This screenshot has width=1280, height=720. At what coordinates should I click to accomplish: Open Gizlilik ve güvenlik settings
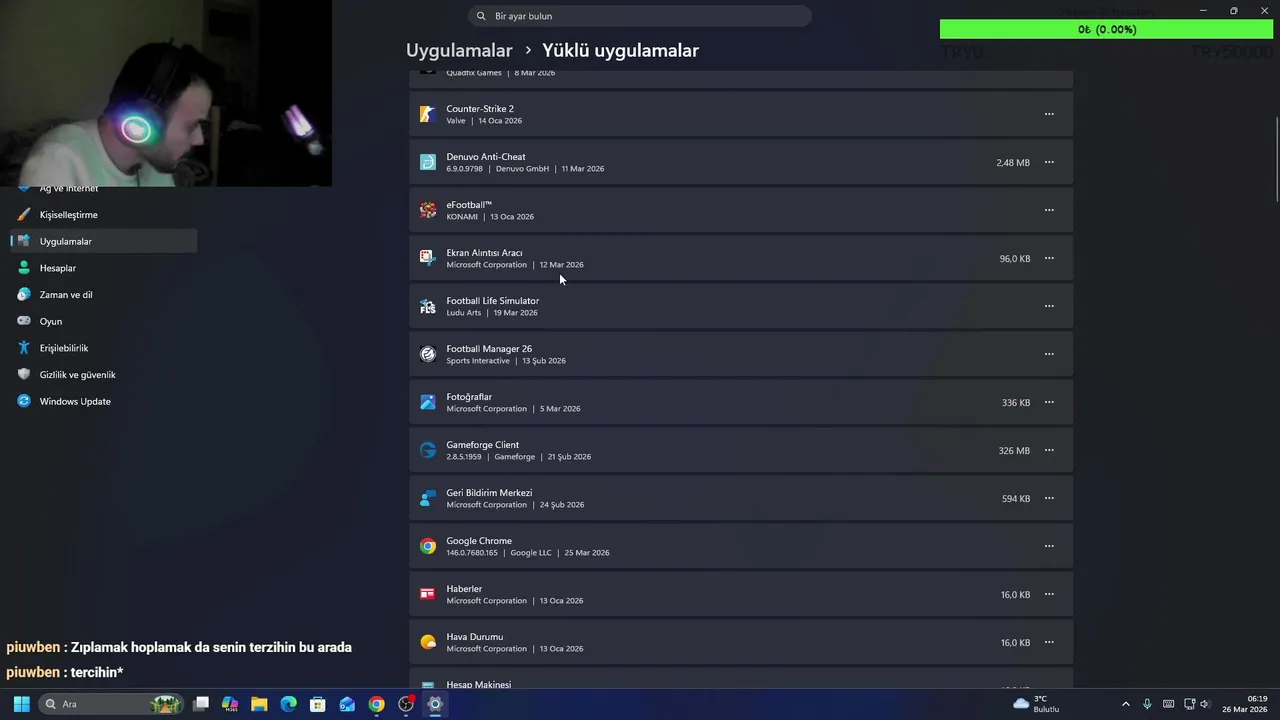pyautogui.click(x=103, y=375)
